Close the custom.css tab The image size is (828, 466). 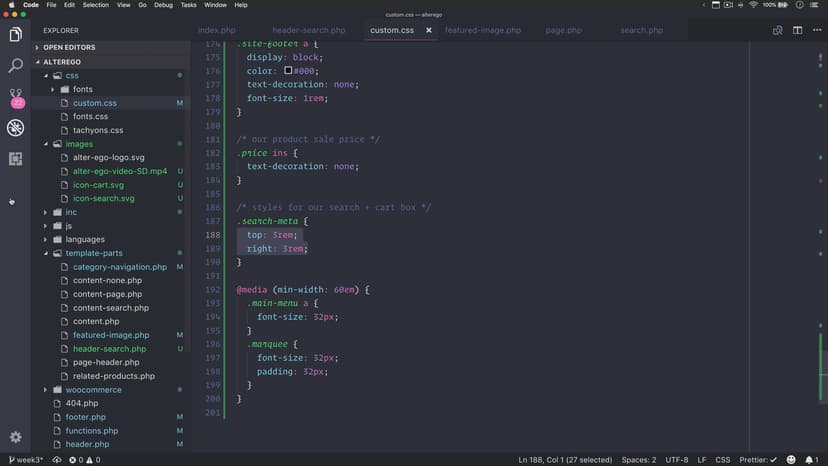coord(429,30)
